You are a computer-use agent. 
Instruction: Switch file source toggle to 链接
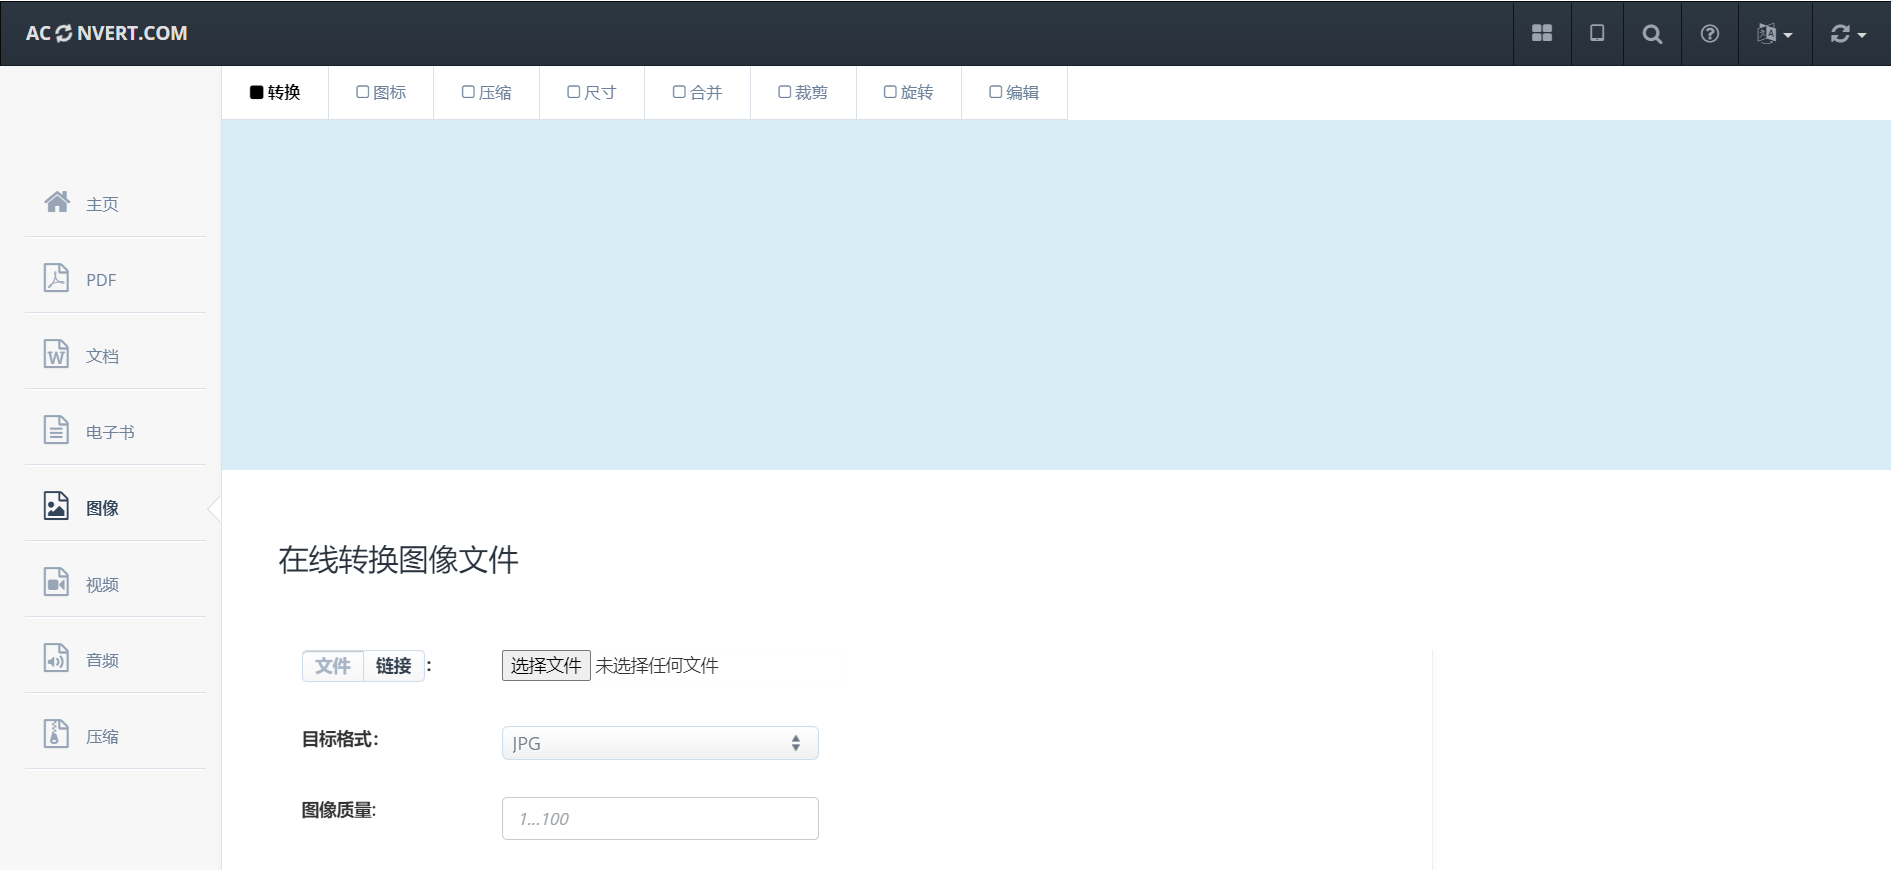point(393,666)
